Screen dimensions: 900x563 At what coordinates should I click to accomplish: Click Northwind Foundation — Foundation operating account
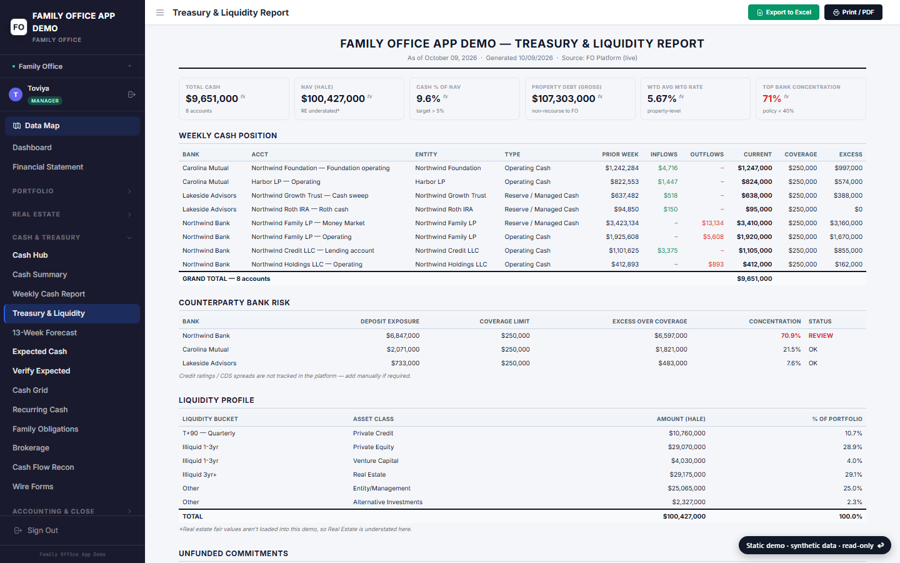click(x=320, y=168)
